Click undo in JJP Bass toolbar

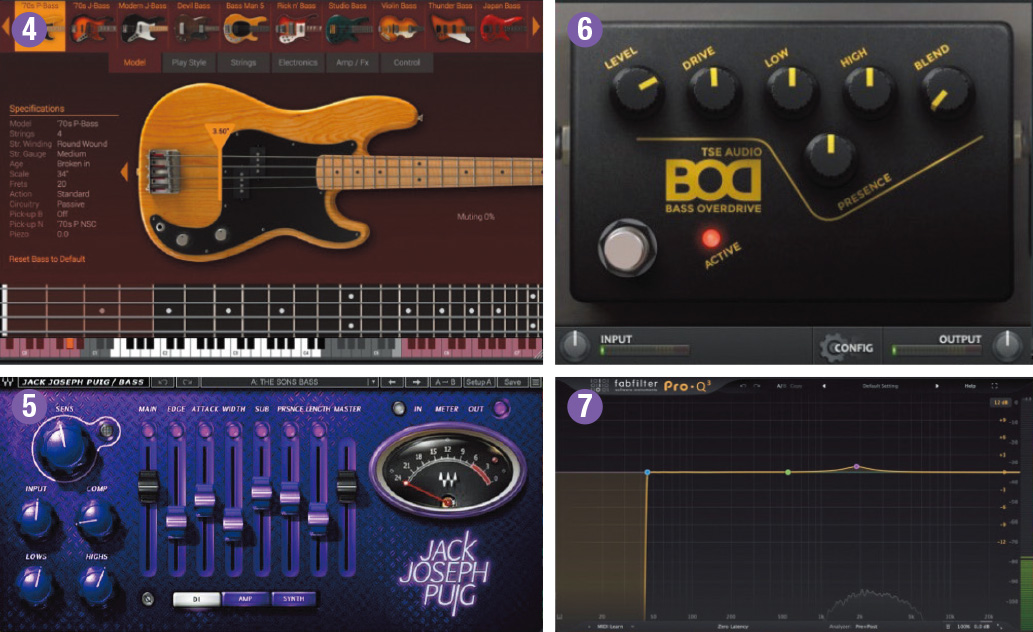point(163,382)
